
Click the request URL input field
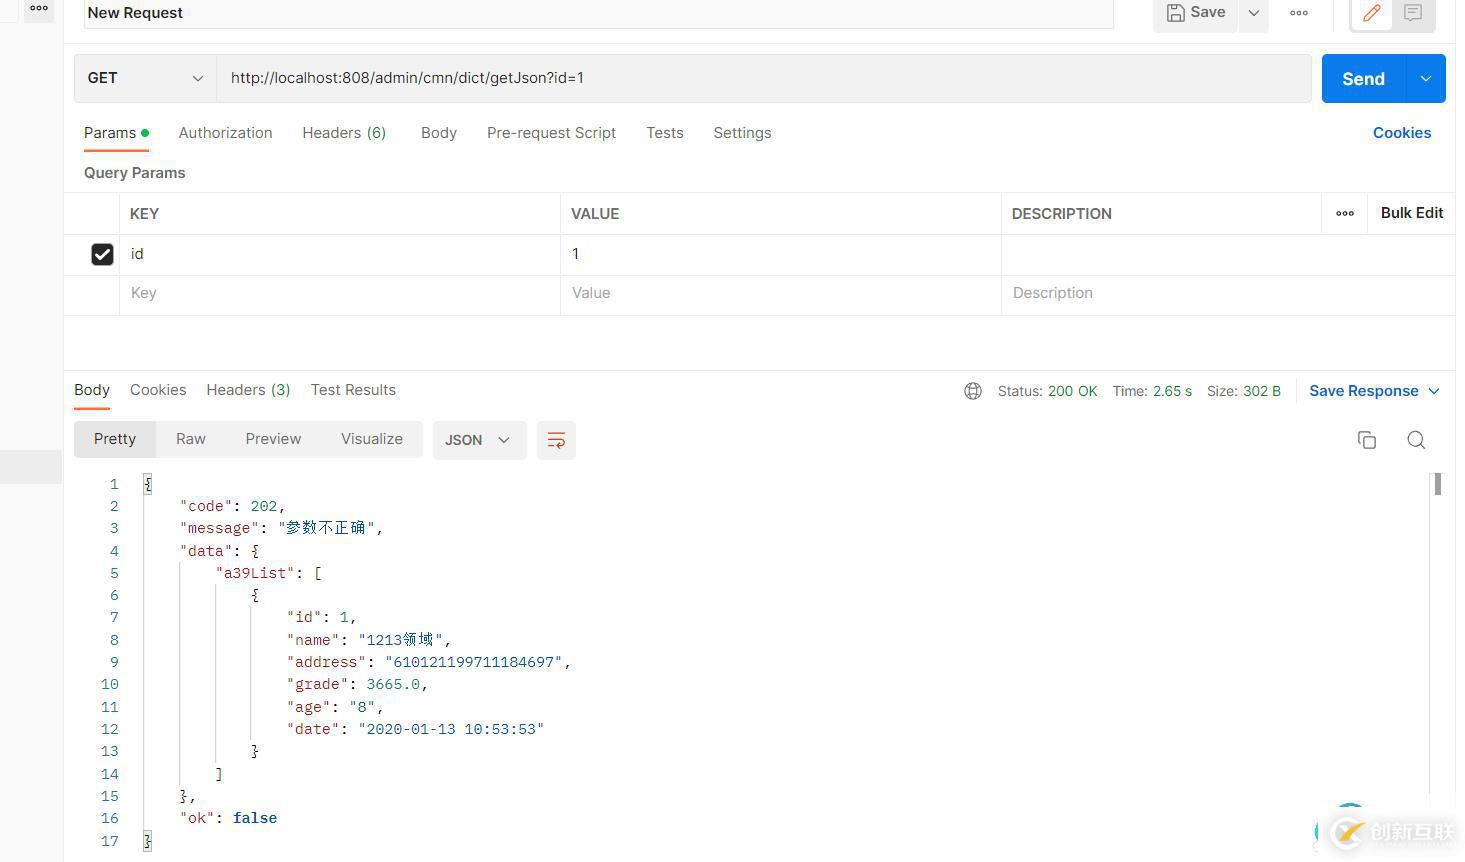pos(760,78)
